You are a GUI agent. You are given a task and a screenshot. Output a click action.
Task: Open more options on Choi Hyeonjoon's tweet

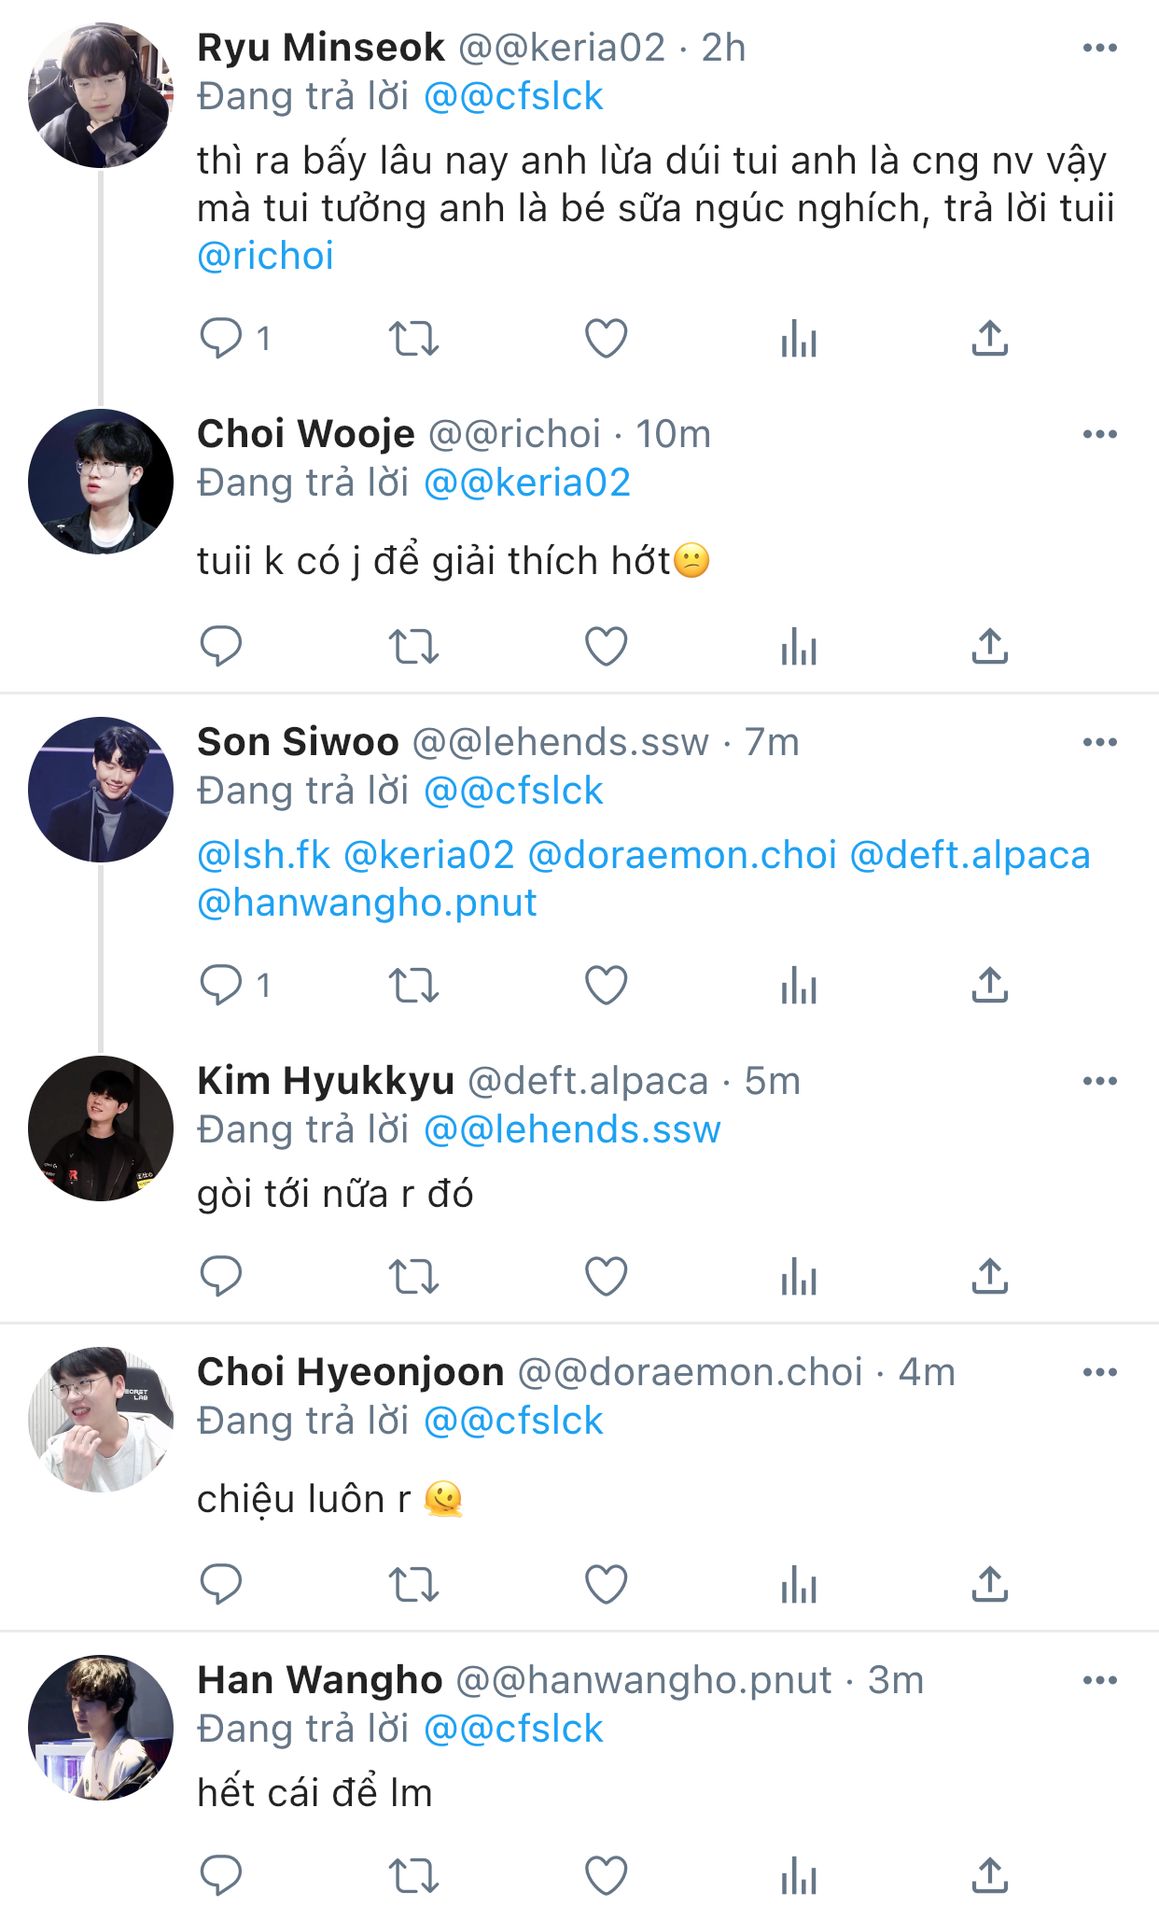(1099, 1372)
